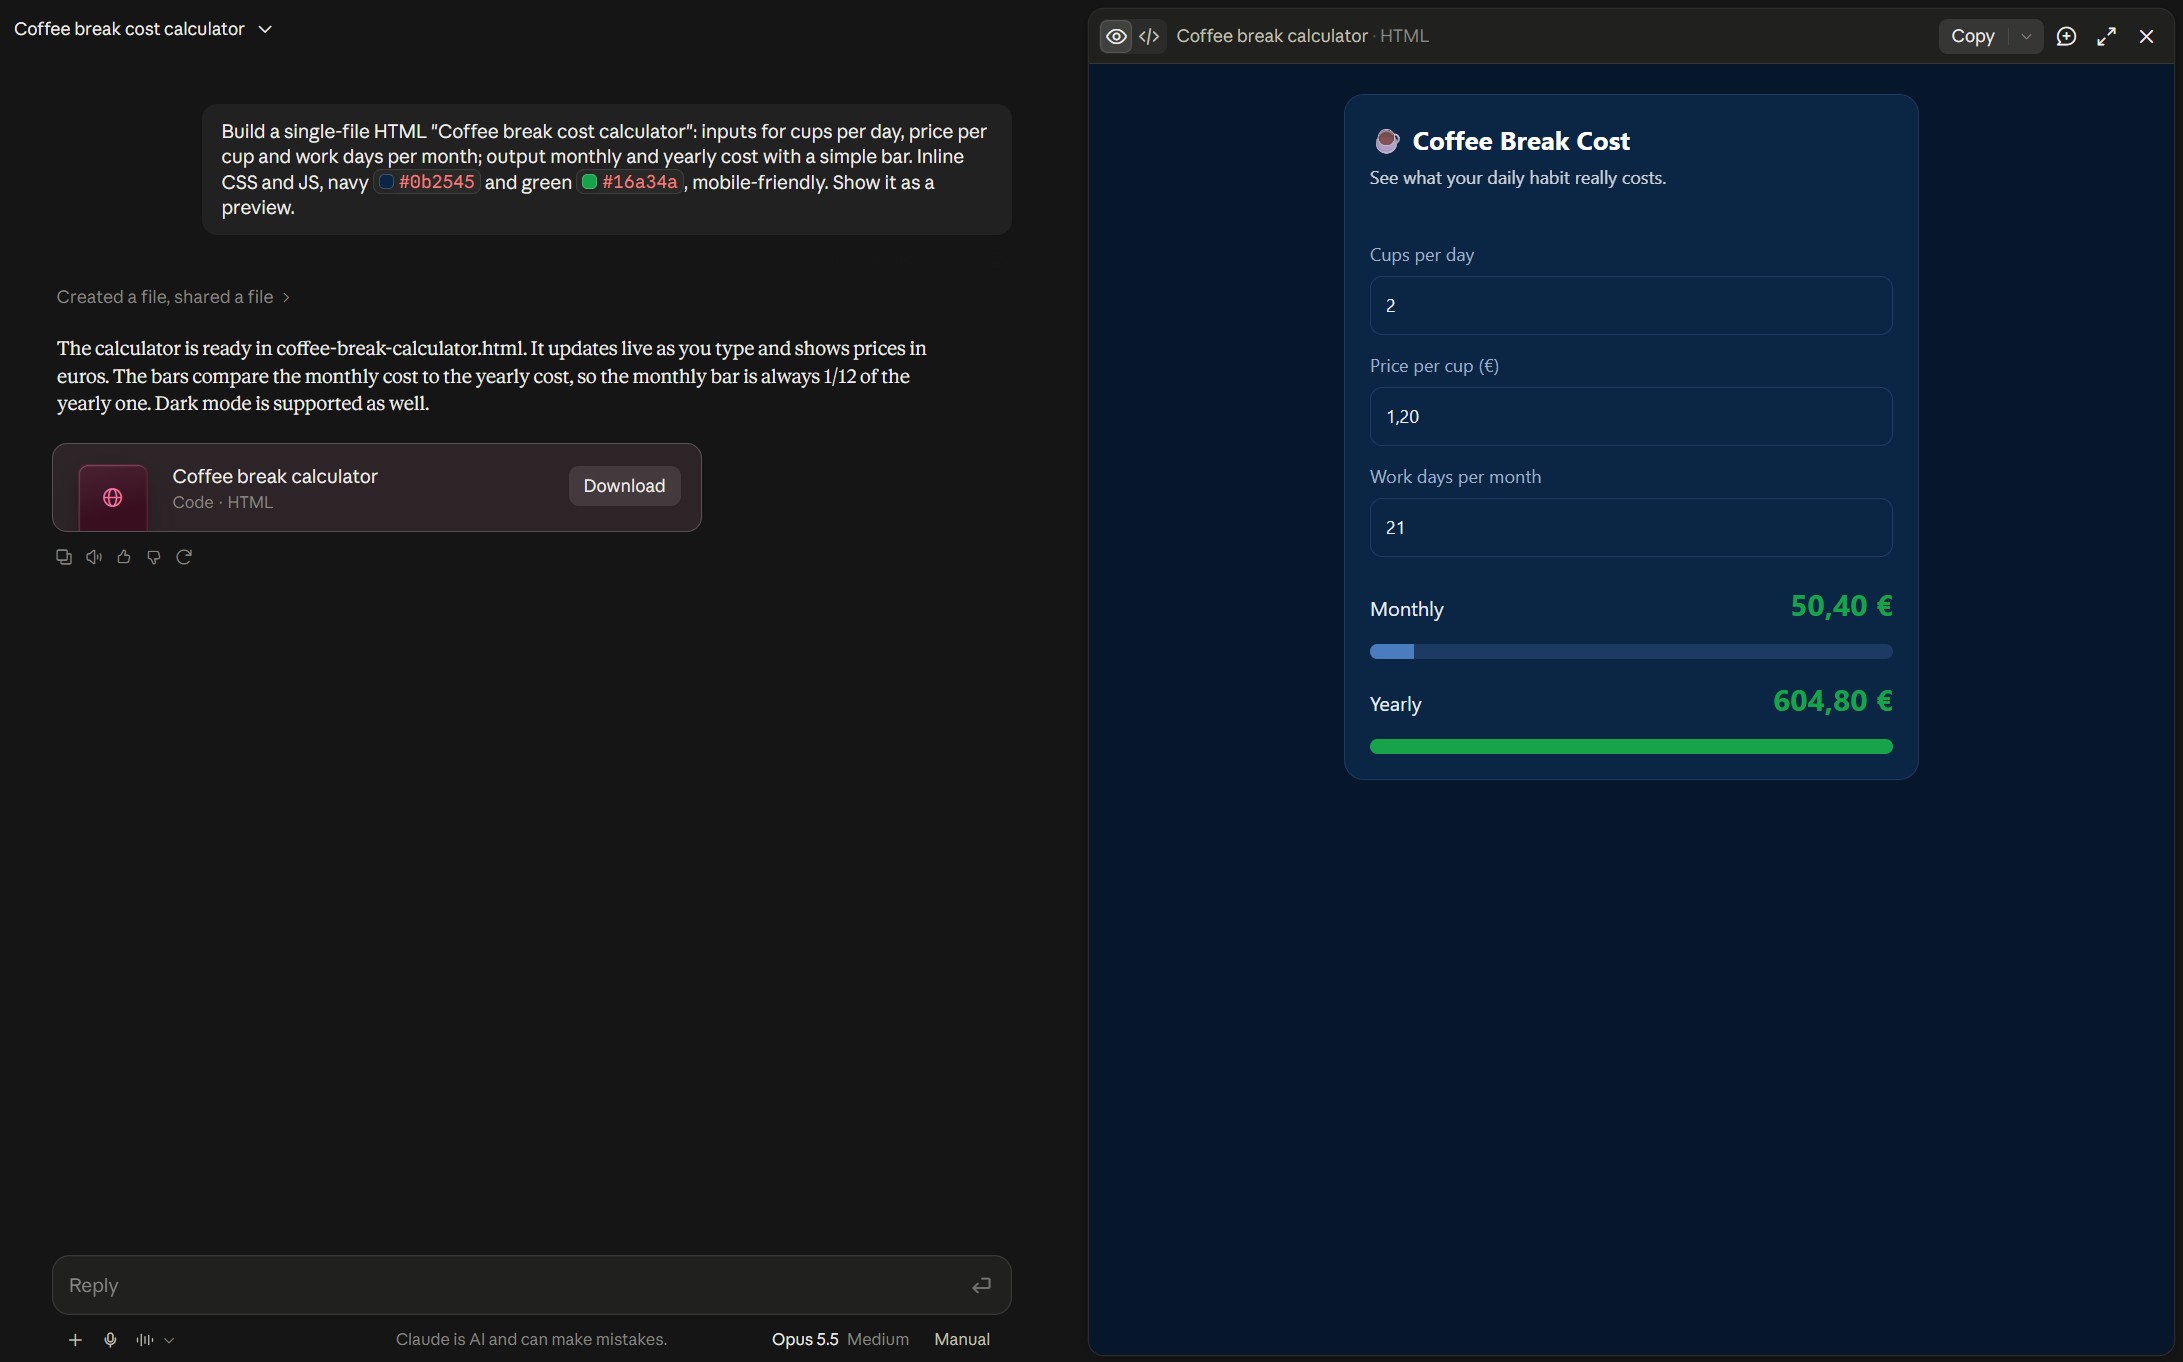Click the Reply message box
This screenshot has width=2183, height=1362.
click(531, 1285)
